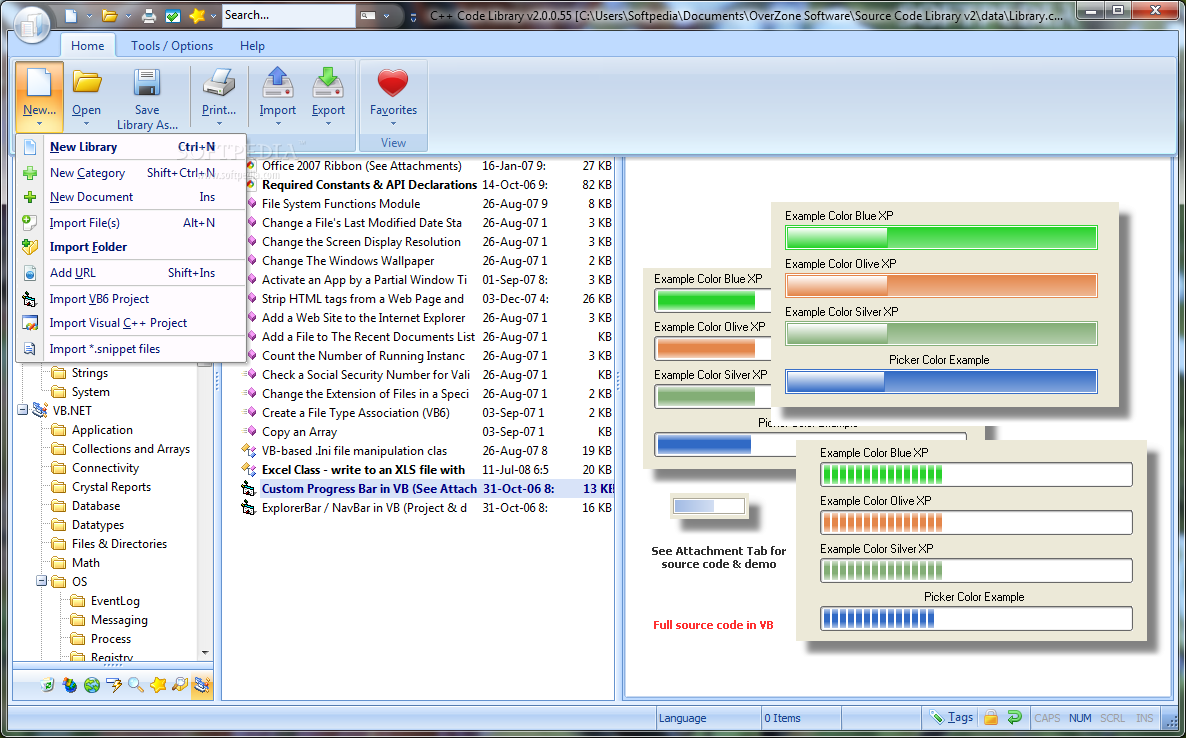Select New Category menu entry

point(131,172)
